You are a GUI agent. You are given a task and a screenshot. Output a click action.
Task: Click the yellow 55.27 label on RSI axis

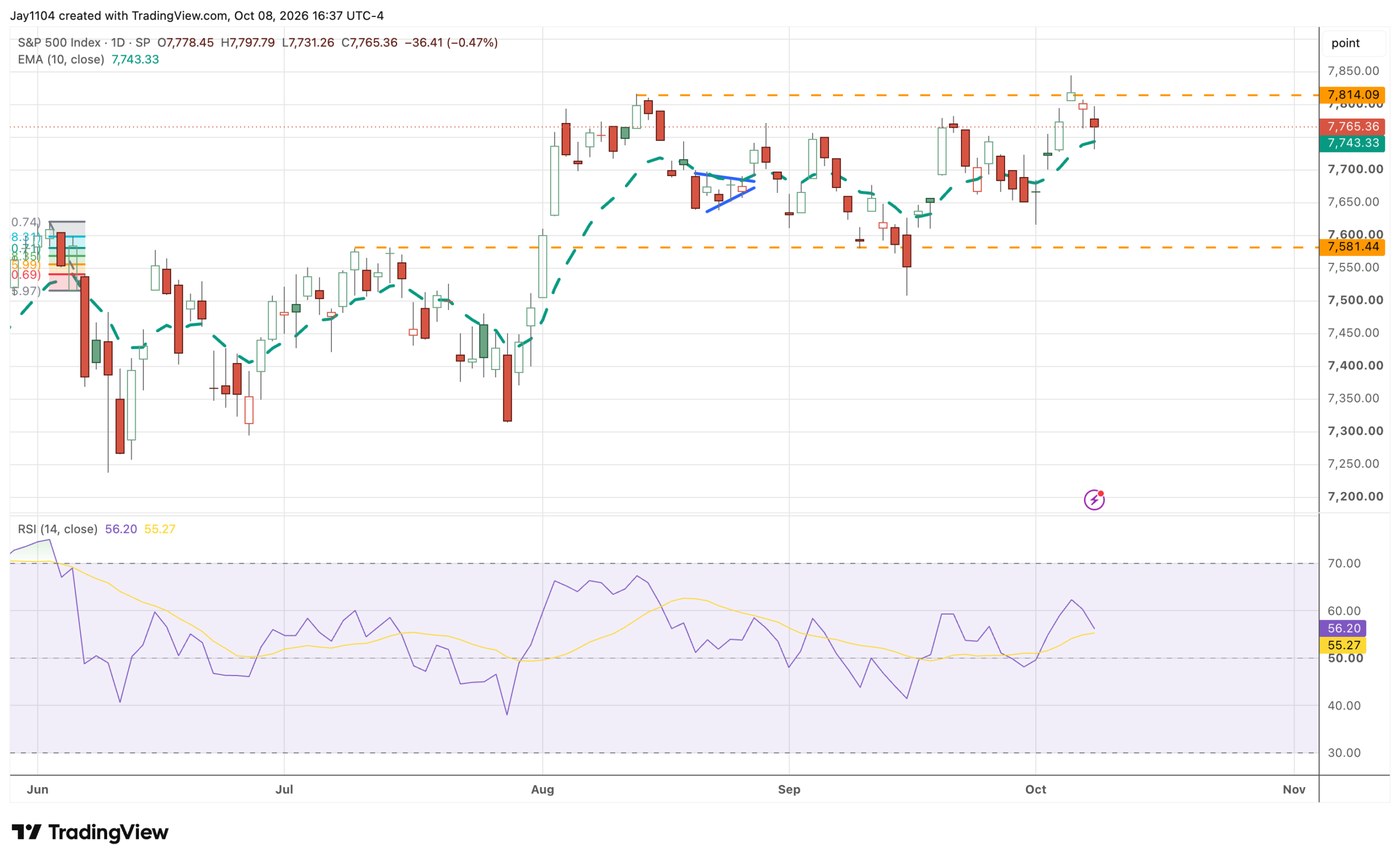1344,645
